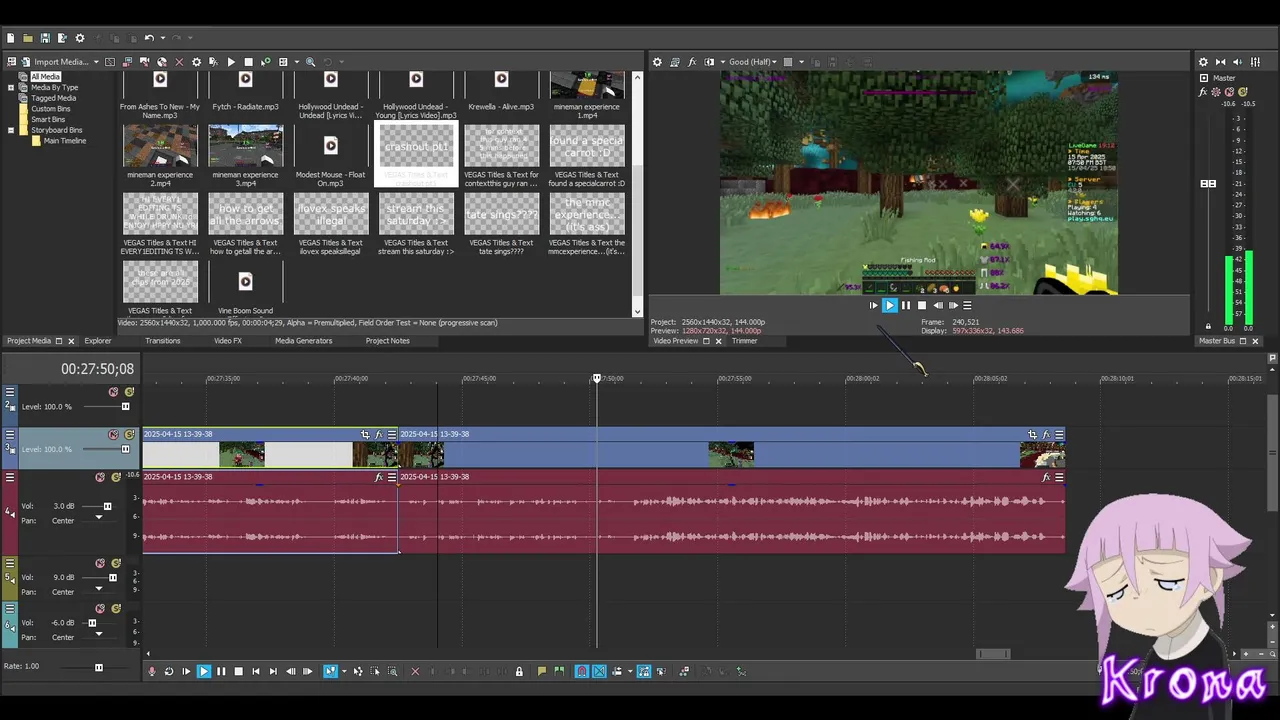Solo video track 3

[x=129, y=434]
